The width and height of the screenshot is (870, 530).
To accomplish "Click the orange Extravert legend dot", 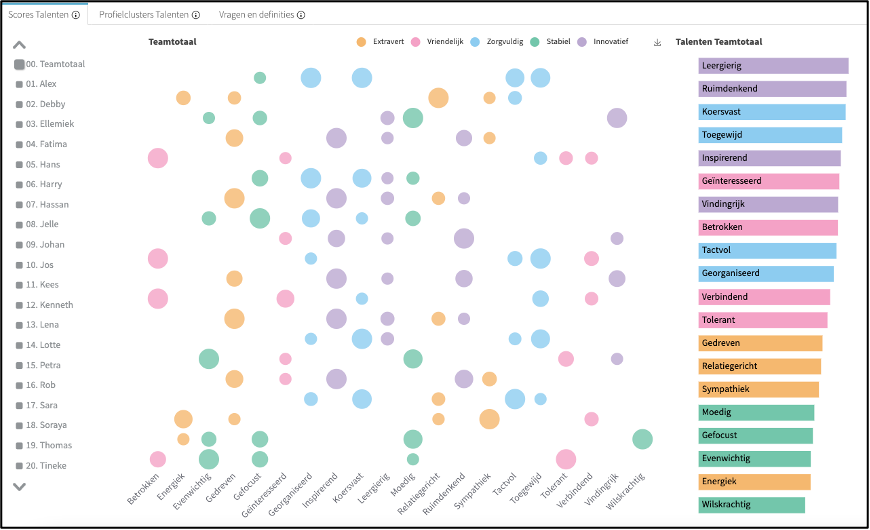I will [x=361, y=42].
